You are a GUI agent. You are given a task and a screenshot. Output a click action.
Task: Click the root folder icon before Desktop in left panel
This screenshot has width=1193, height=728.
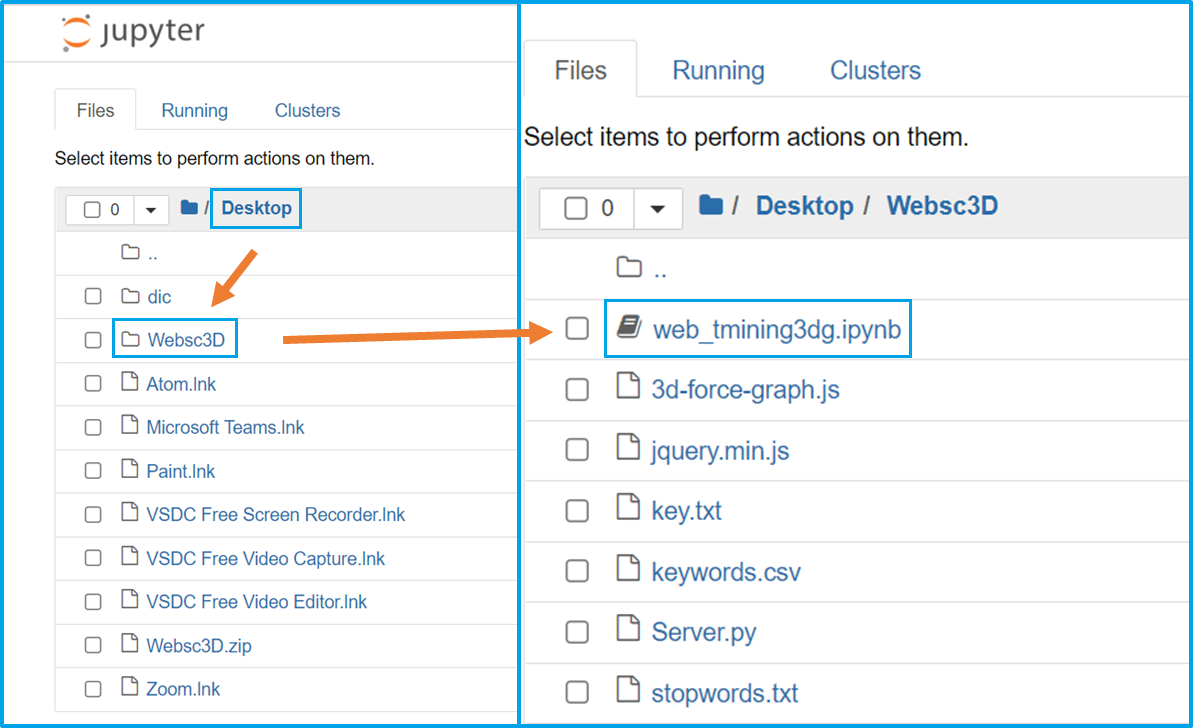189,208
